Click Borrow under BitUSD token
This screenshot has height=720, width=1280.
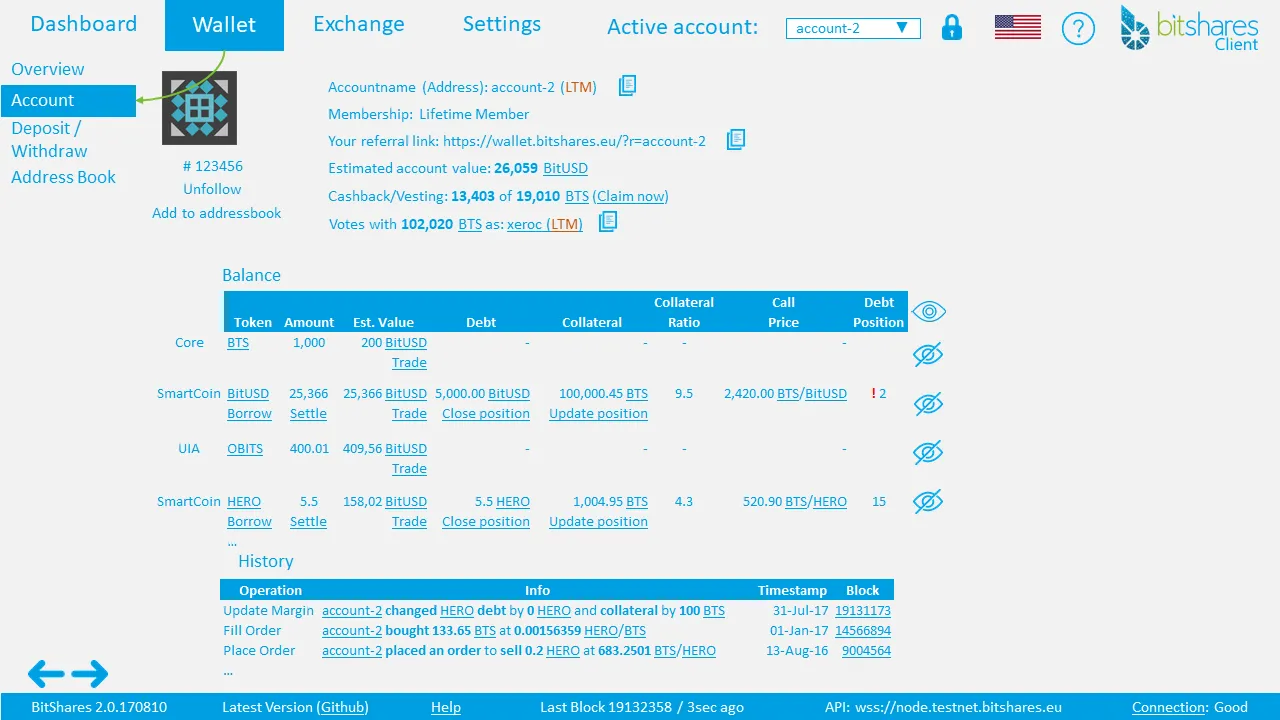pos(249,413)
